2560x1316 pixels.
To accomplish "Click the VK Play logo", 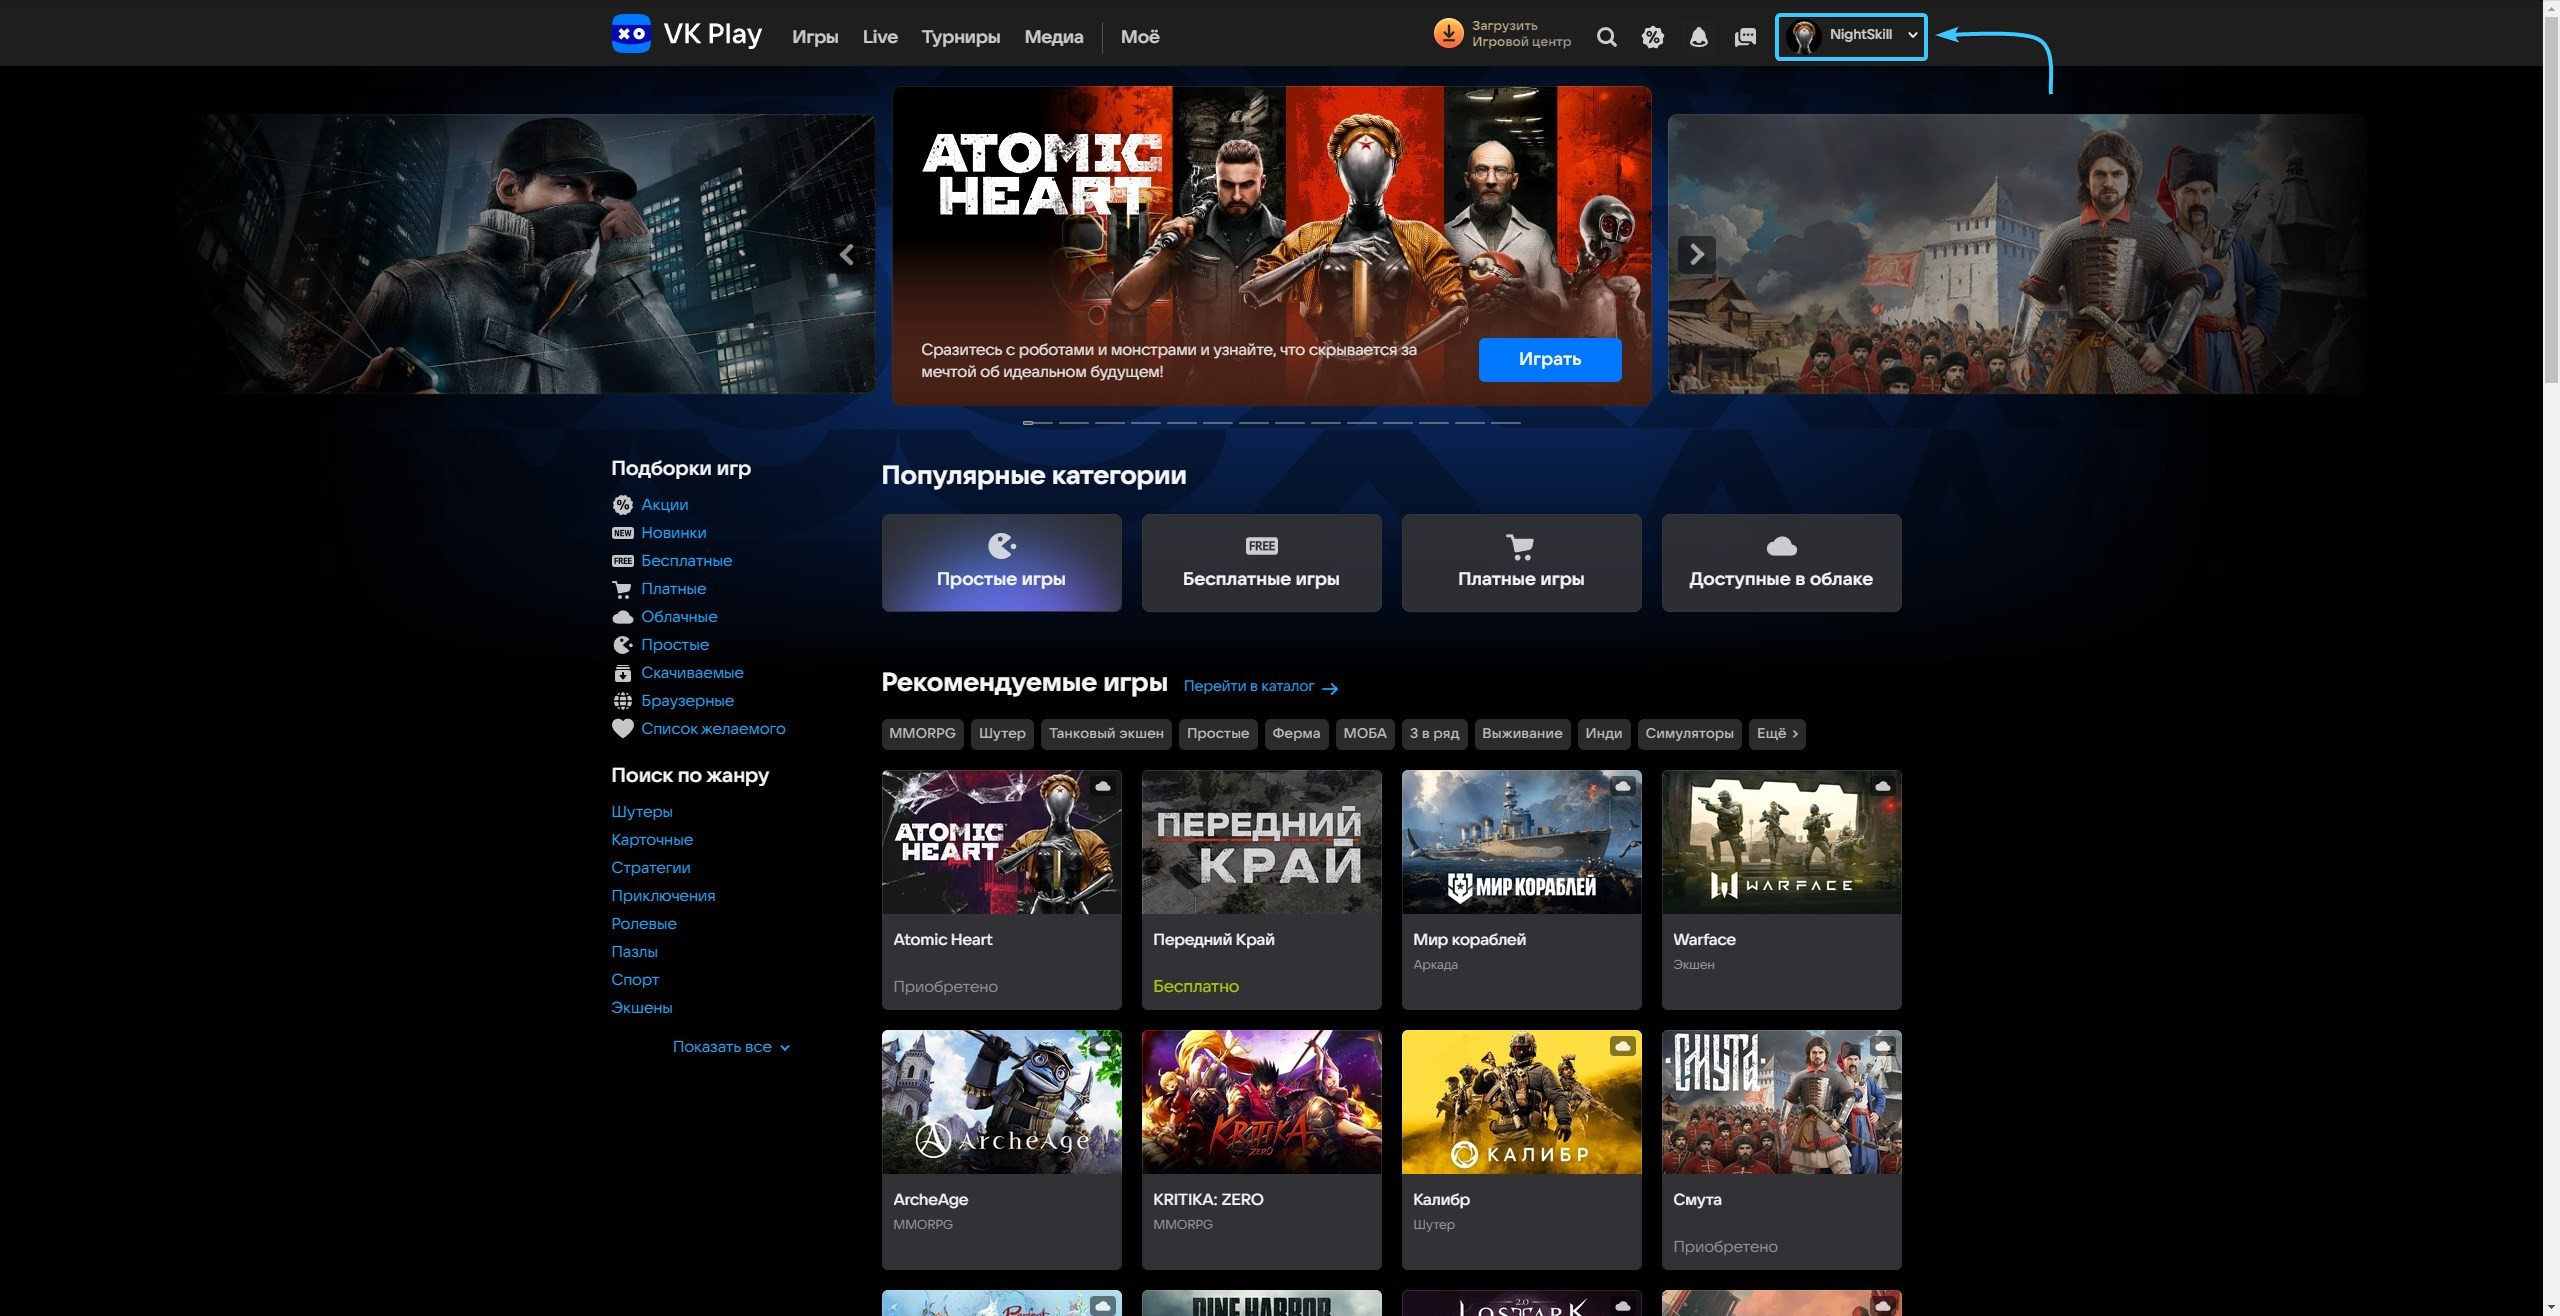I will point(687,34).
